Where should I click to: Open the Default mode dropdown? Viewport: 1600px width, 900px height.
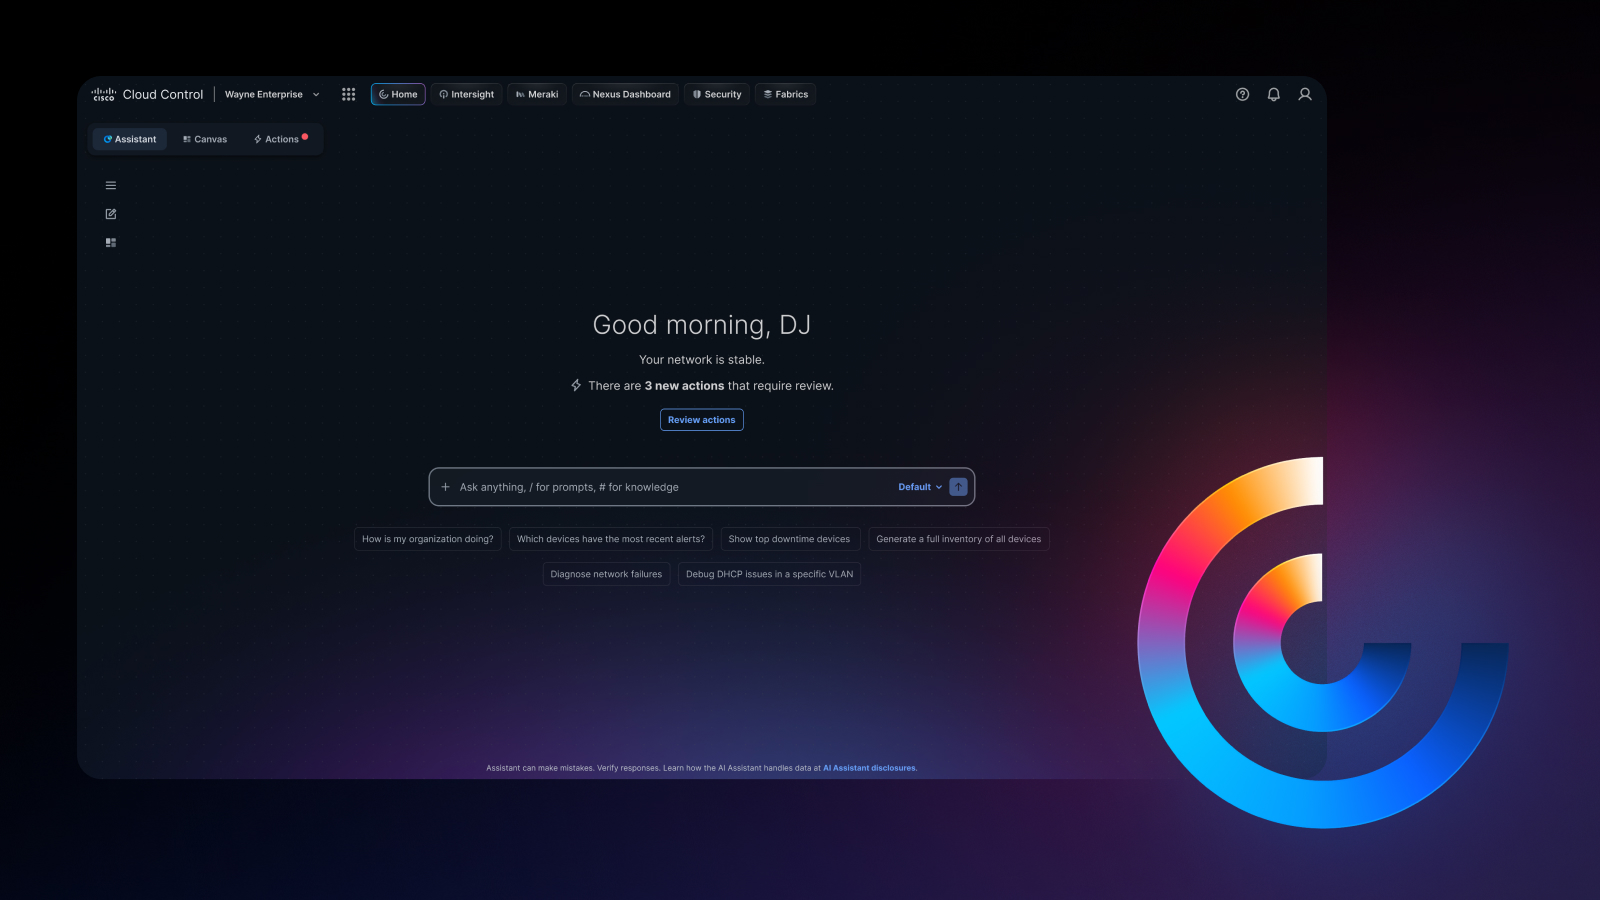click(x=920, y=487)
